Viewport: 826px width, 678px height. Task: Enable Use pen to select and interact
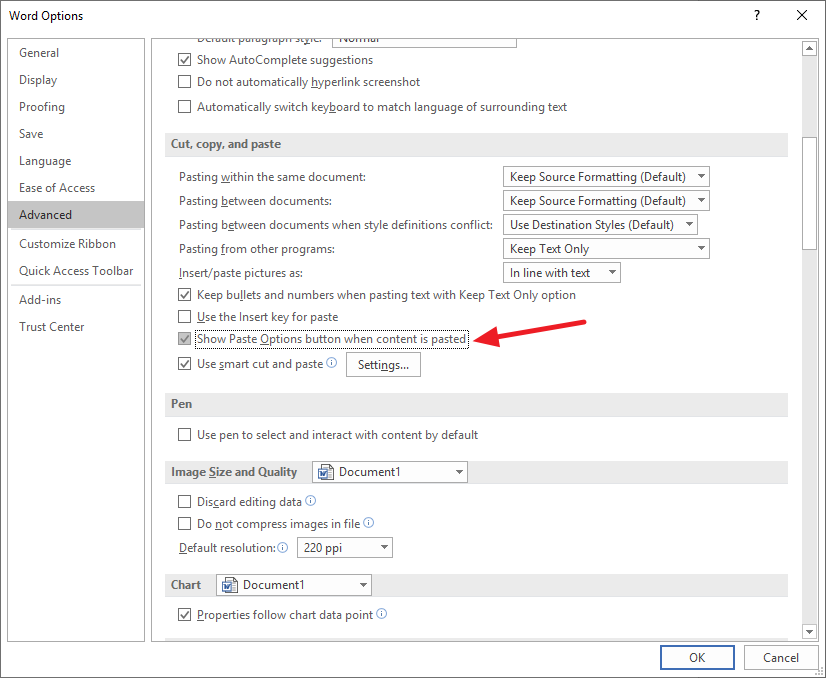184,435
